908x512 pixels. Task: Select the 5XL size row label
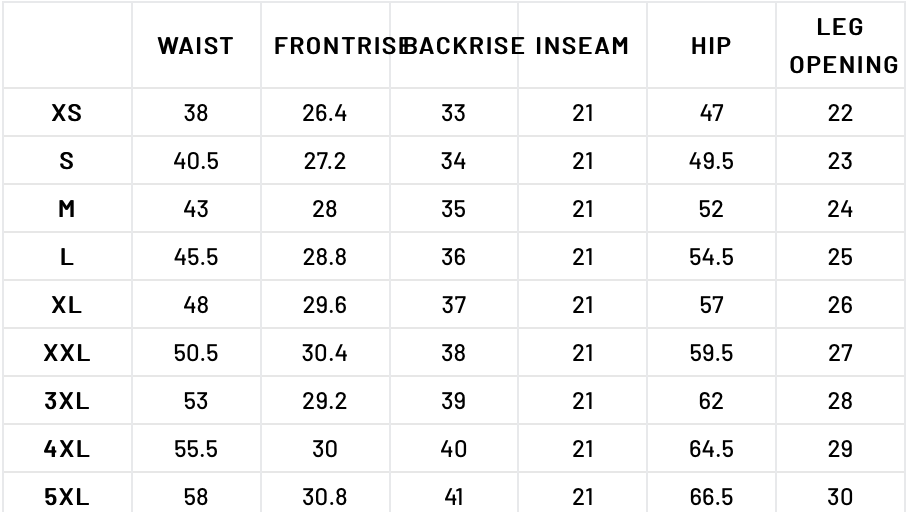click(x=66, y=496)
